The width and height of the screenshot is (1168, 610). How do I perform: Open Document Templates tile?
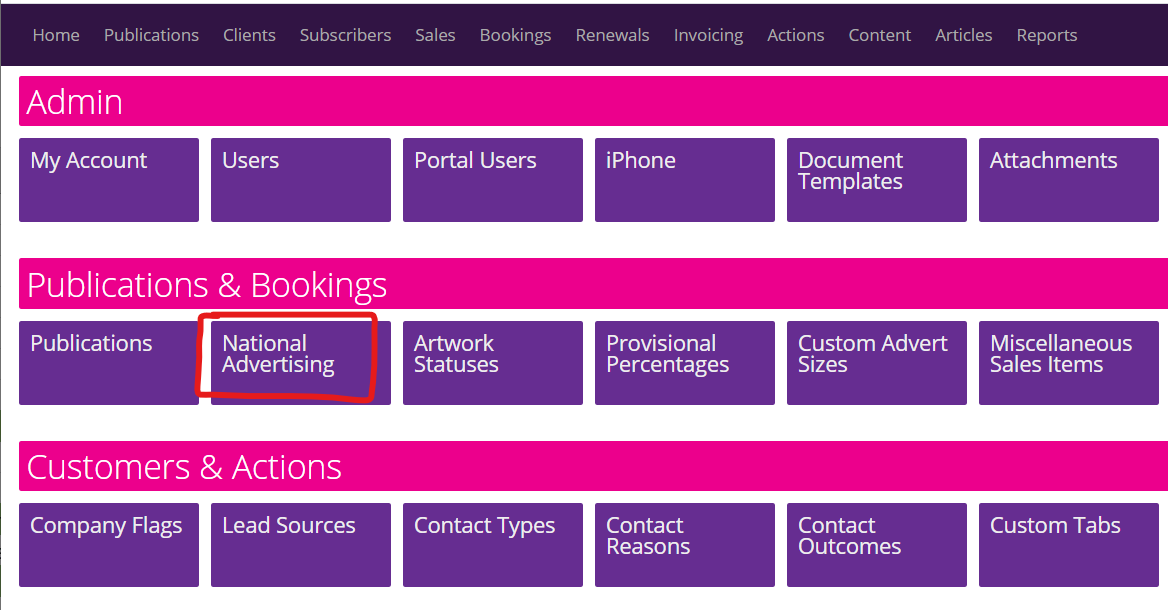pos(876,179)
